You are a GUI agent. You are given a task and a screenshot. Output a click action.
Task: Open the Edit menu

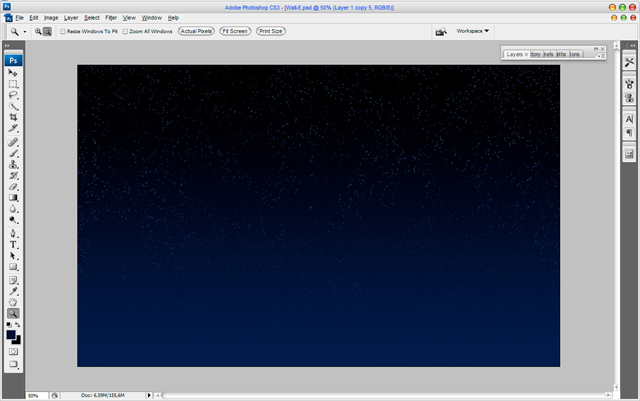tap(34, 18)
